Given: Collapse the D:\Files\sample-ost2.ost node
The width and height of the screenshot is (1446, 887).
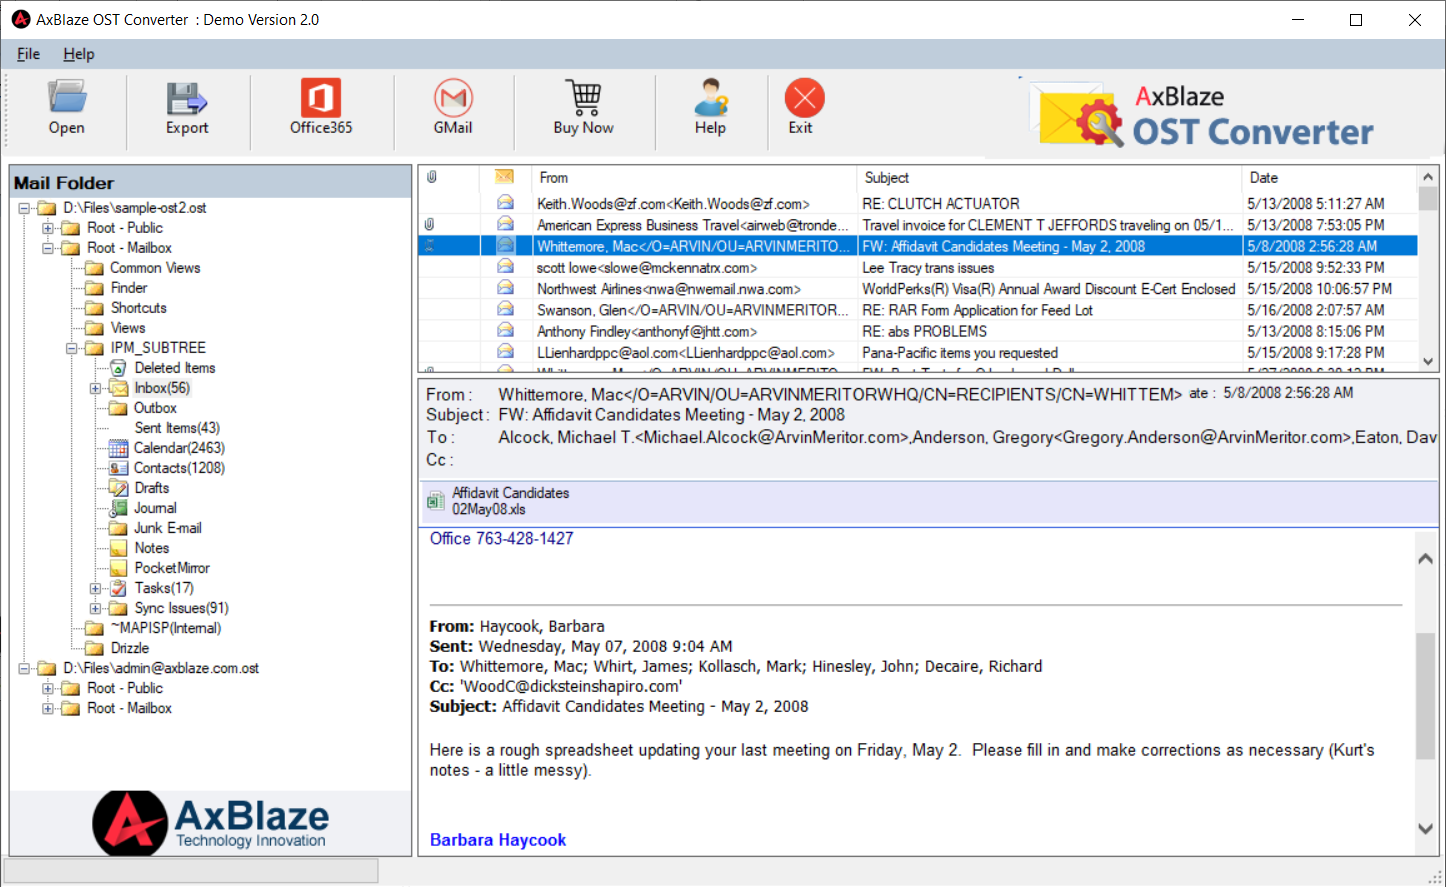Looking at the screenshot, I should (24, 208).
